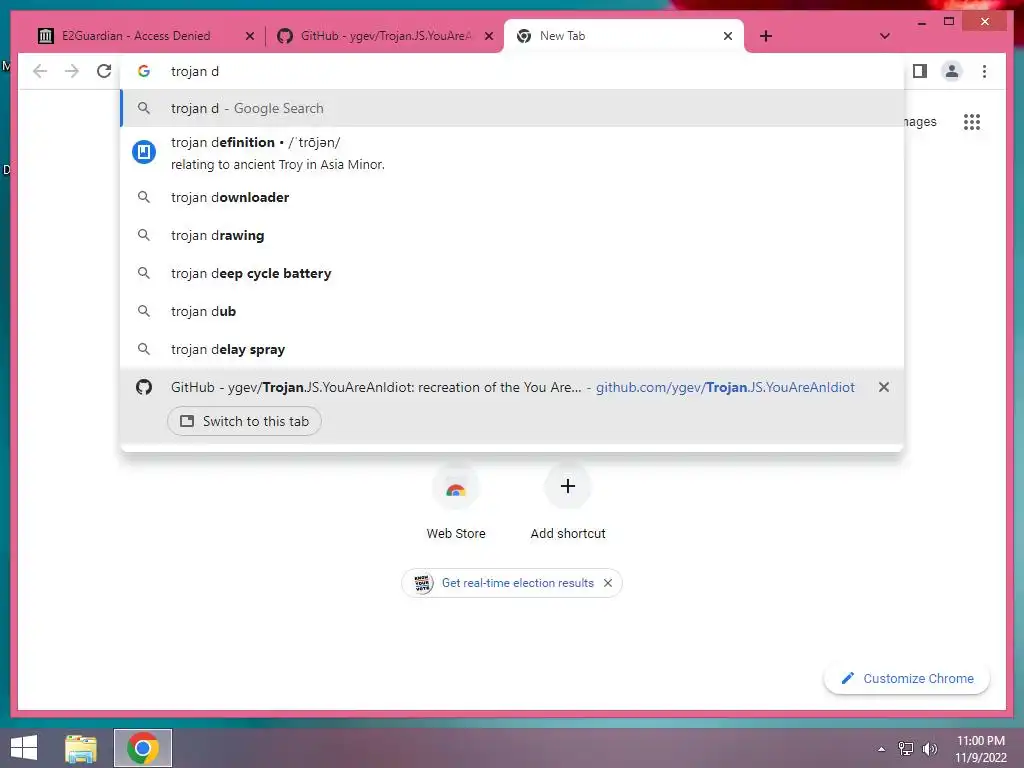
Task: Select 'trojan definition' suggestion
Action: click(x=512, y=153)
